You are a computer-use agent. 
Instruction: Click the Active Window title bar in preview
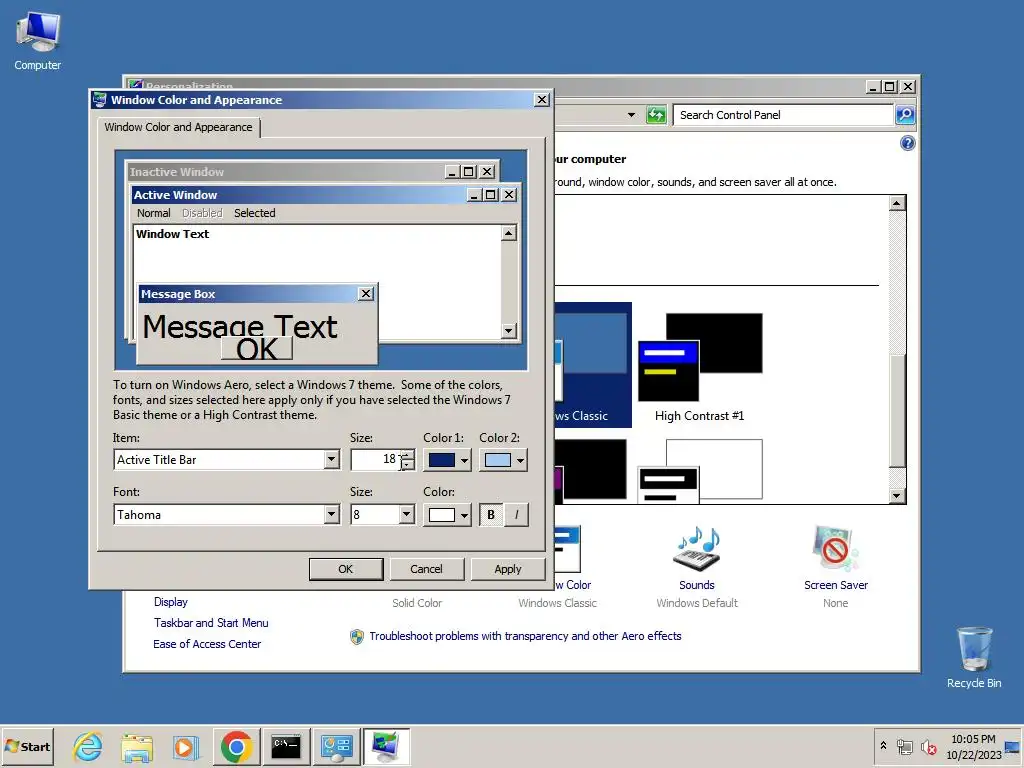point(298,195)
